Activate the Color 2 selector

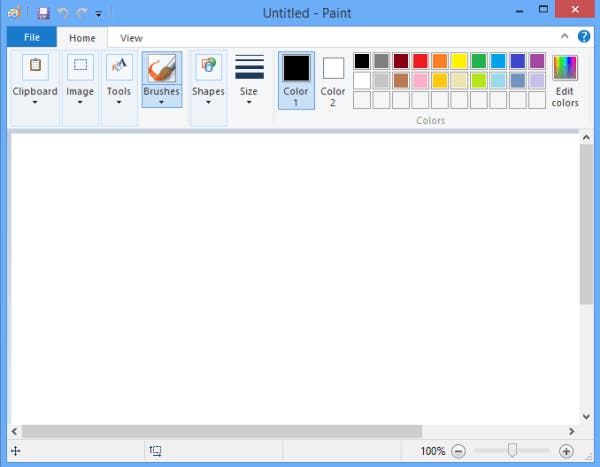point(333,80)
